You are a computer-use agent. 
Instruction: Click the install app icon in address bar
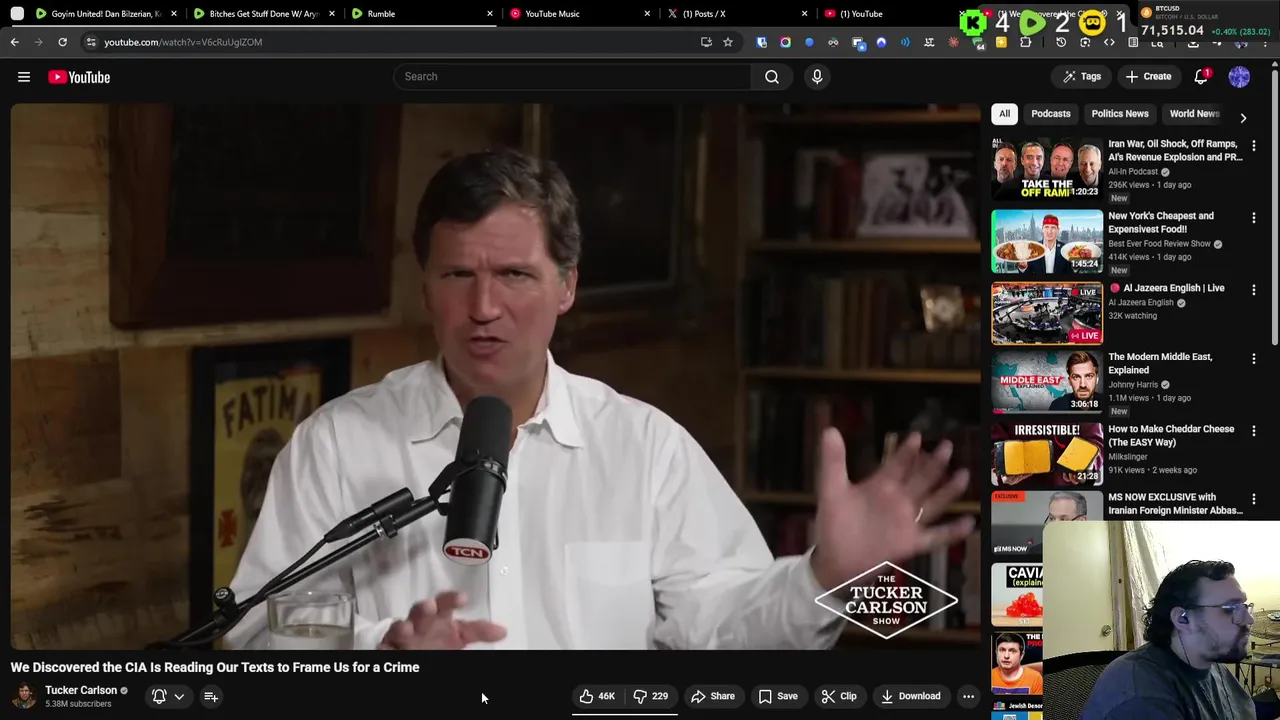pyautogui.click(x=706, y=42)
